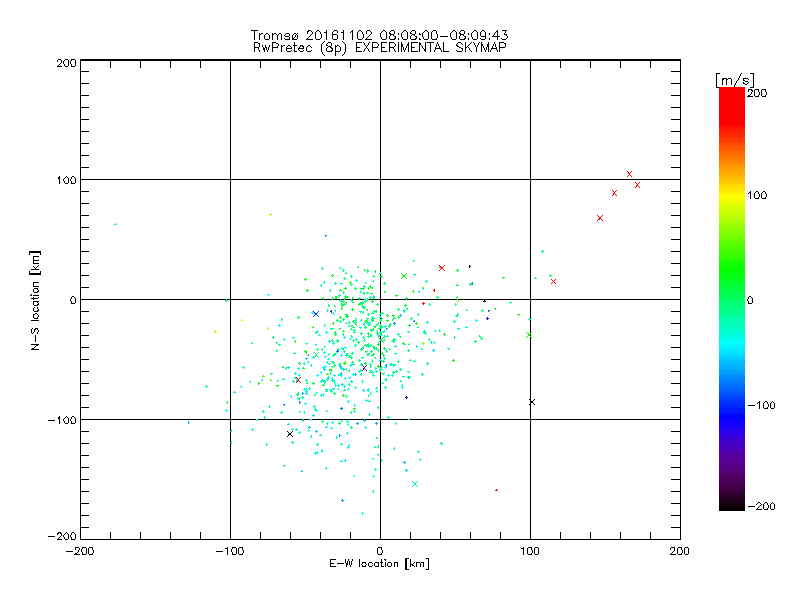Click the lowest red X of the upper-right cluster
This screenshot has width=800, height=600.
tap(600, 218)
